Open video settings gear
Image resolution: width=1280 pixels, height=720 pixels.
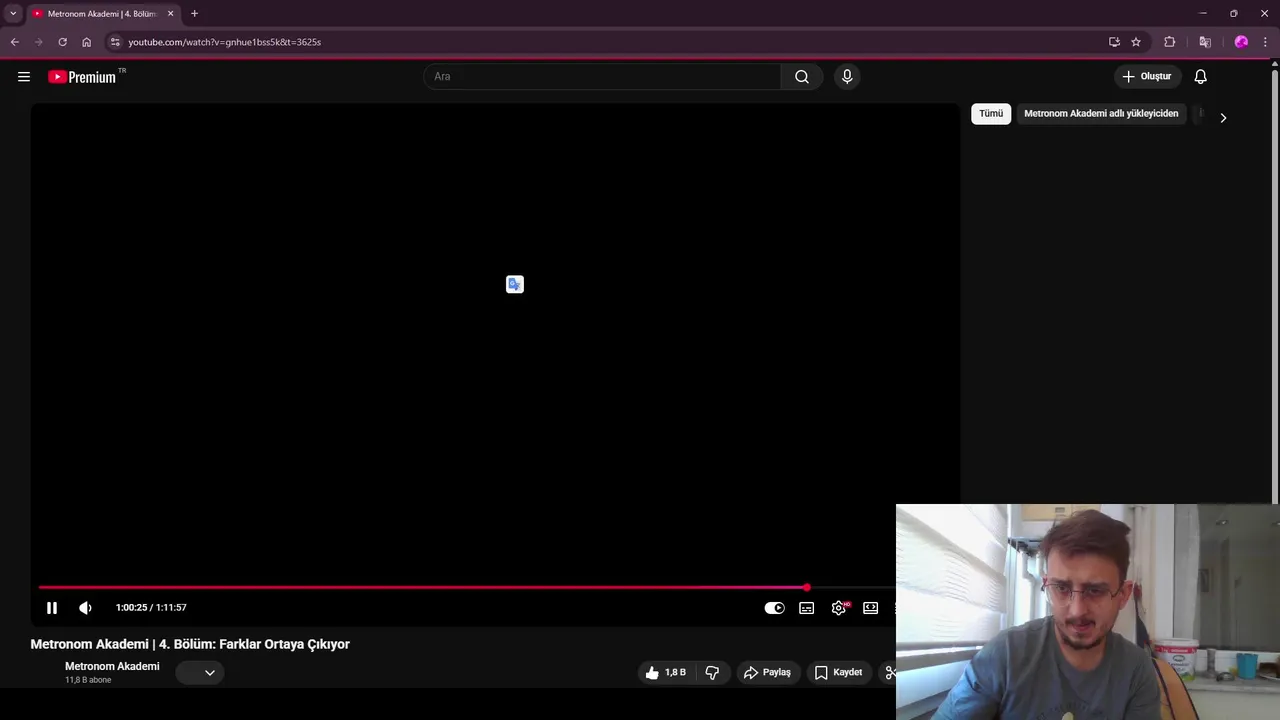tap(839, 608)
